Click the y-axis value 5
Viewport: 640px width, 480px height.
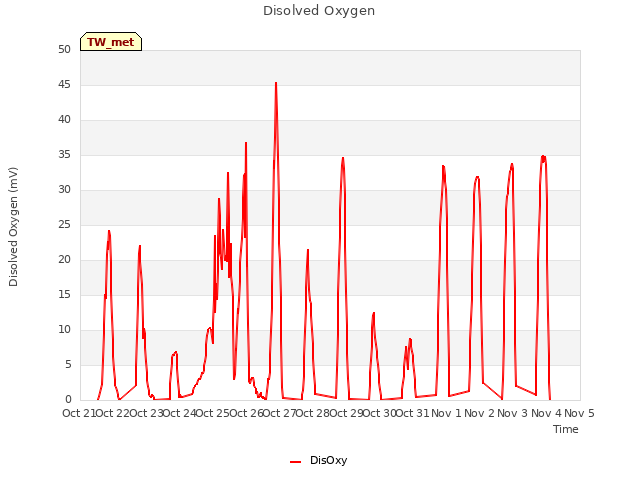(x=68, y=364)
